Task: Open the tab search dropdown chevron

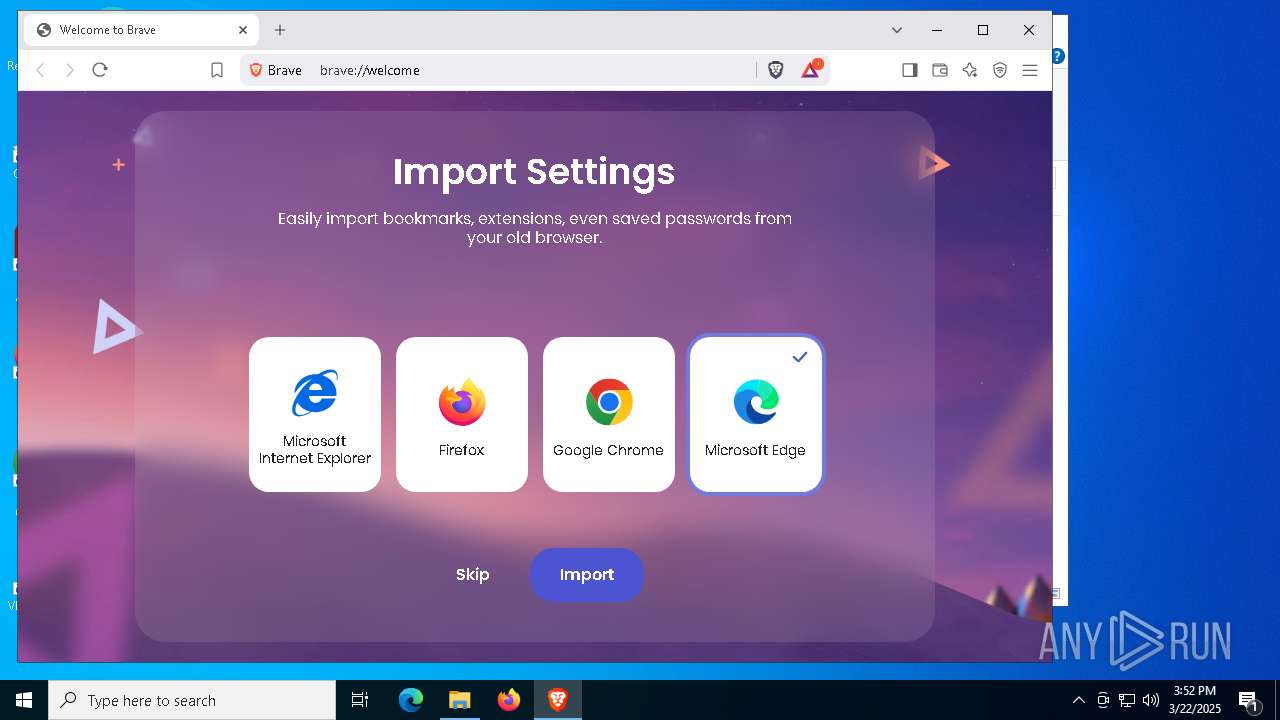Action: coord(897,30)
